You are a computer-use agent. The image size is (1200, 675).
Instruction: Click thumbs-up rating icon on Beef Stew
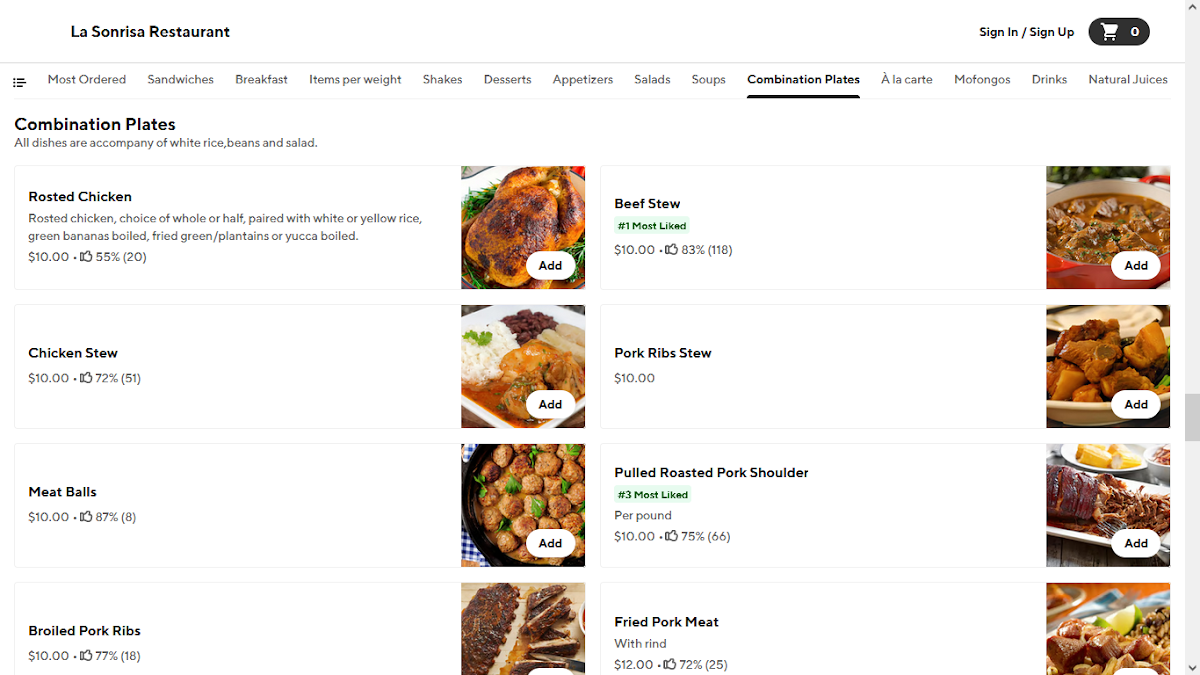(x=672, y=250)
